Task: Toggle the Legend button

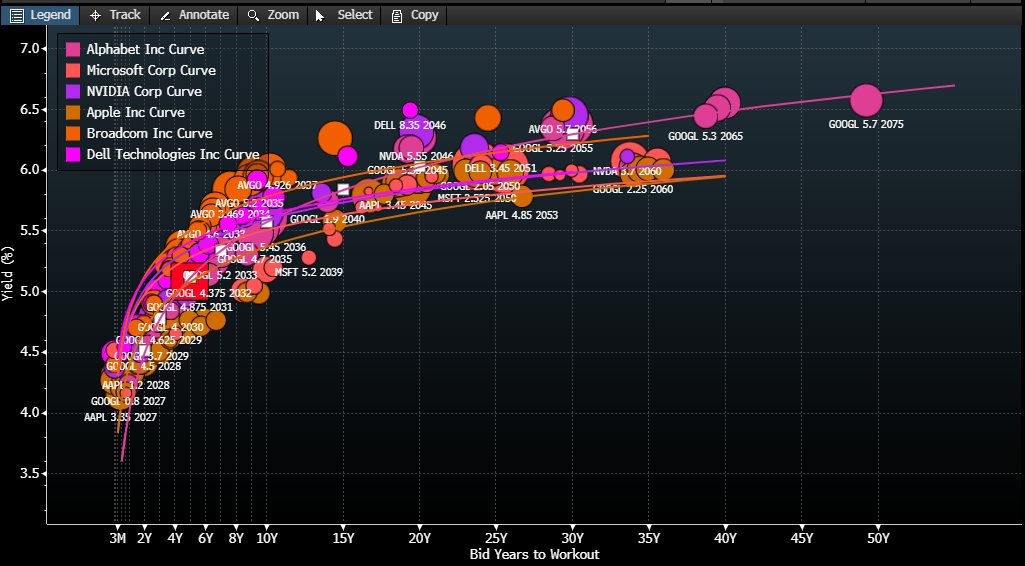Action: (41, 15)
